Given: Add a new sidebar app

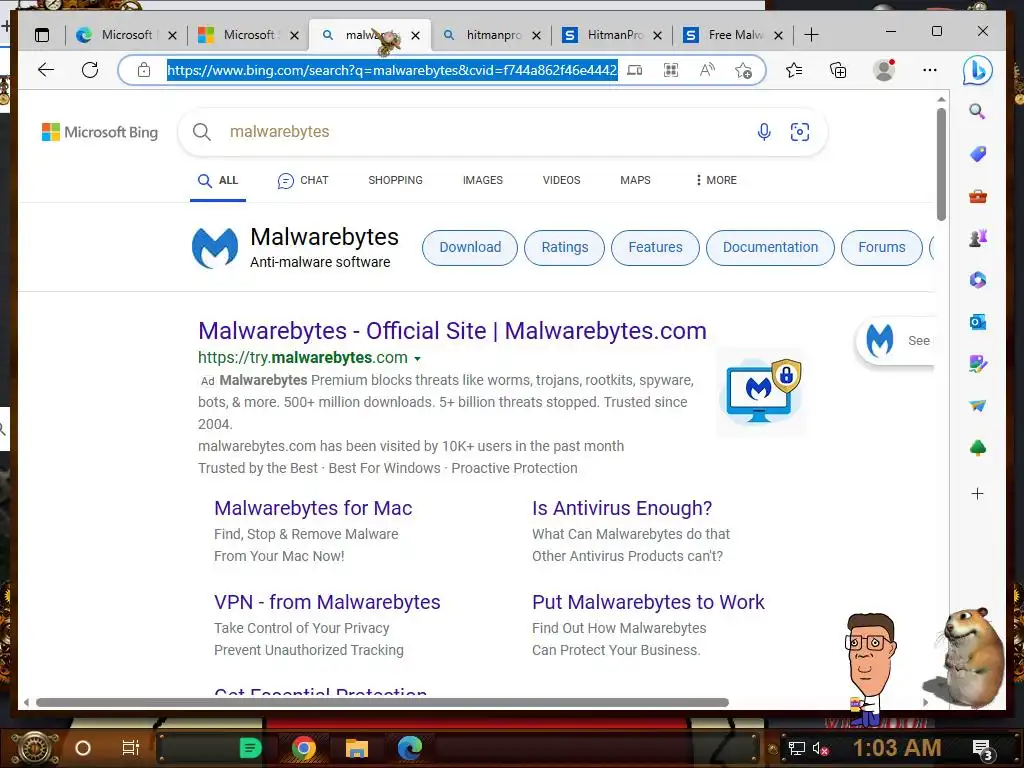Looking at the screenshot, I should click(978, 494).
